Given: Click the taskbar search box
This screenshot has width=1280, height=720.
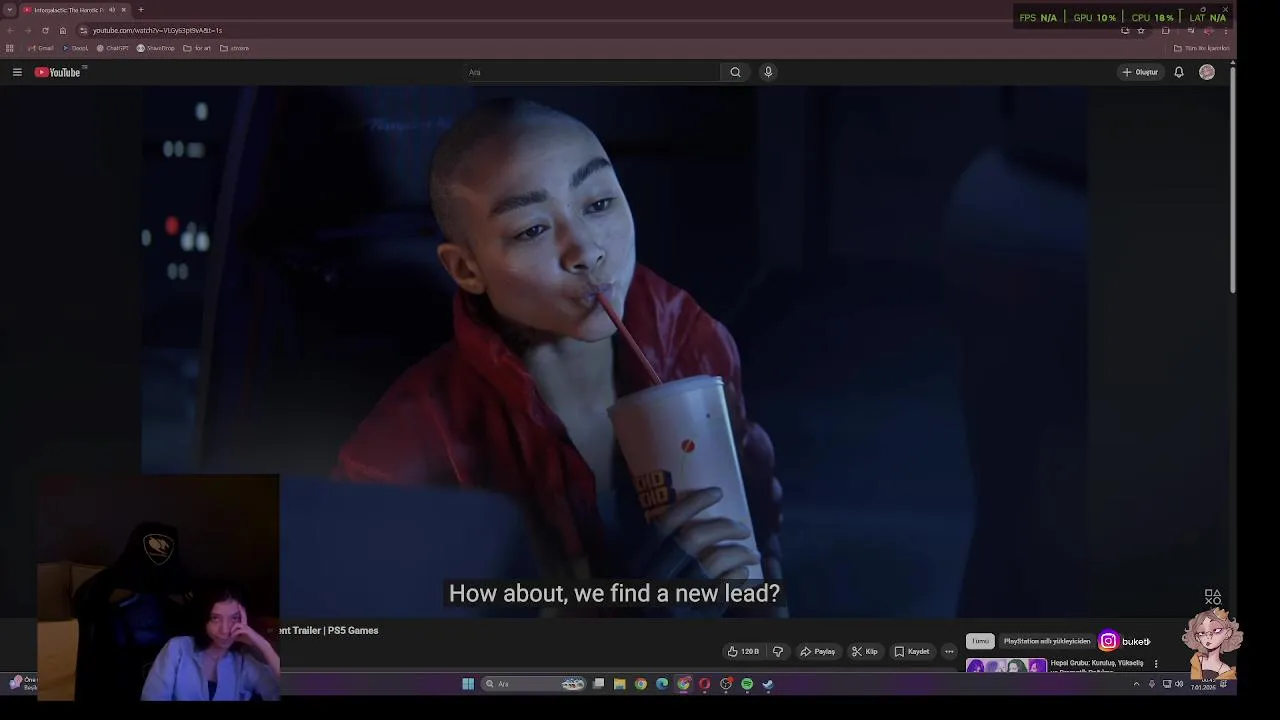Looking at the screenshot, I should 534,684.
